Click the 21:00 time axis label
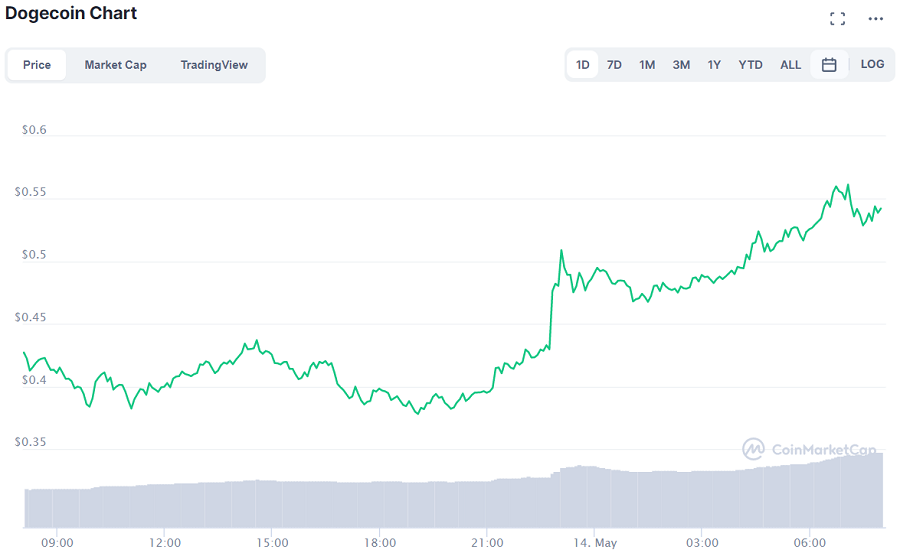The image size is (900, 553). tap(486, 542)
